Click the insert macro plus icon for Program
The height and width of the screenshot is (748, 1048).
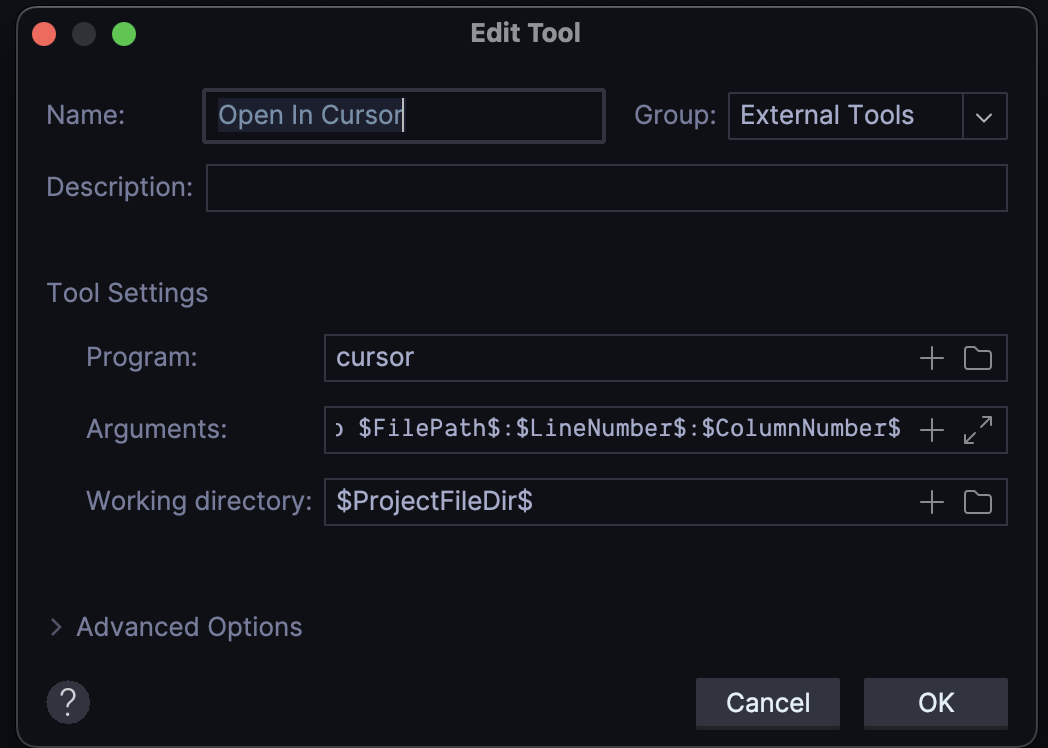click(931, 358)
